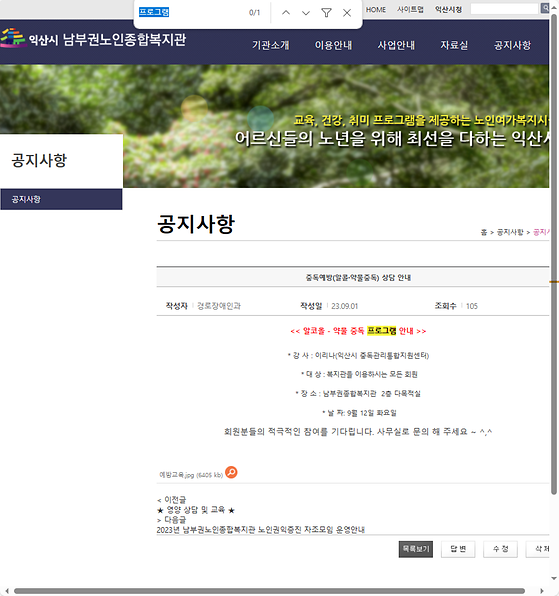Viewport: 559px width, 596px height.
Task: Click the author 경로장애인과
Action: (219, 306)
